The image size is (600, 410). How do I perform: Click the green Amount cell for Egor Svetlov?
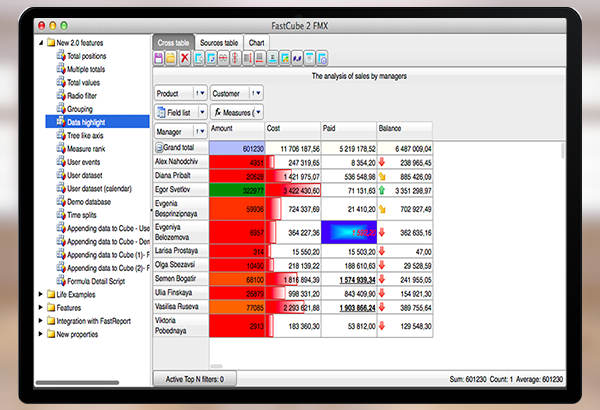(237, 188)
